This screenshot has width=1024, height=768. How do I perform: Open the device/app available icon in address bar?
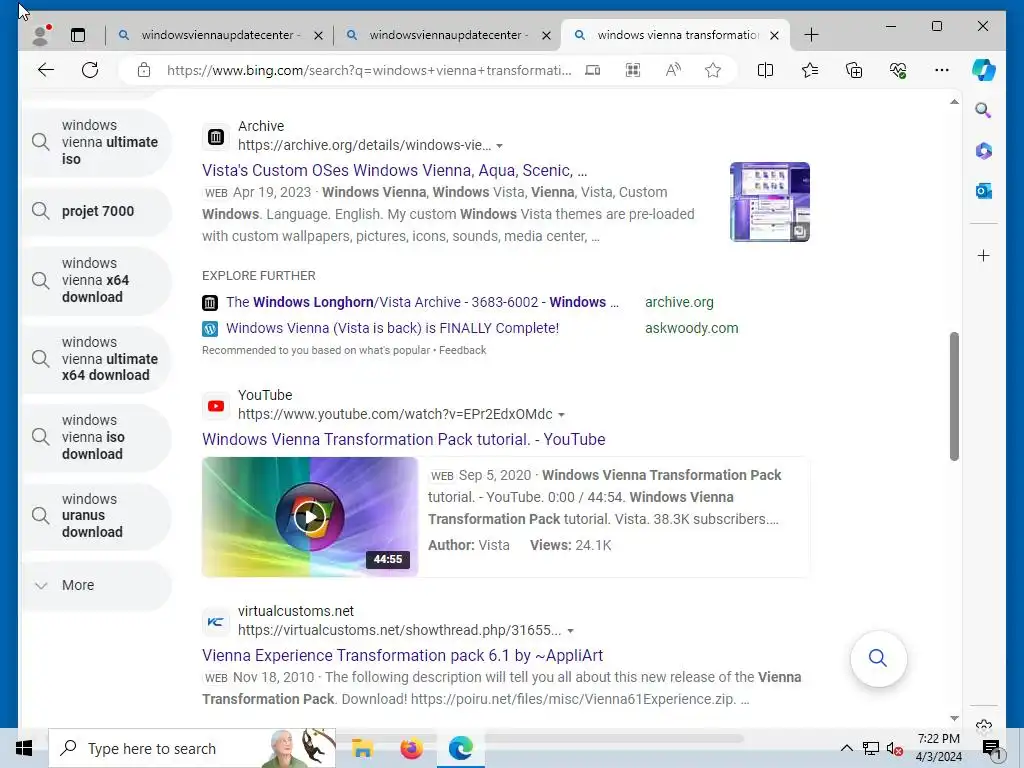(592, 70)
